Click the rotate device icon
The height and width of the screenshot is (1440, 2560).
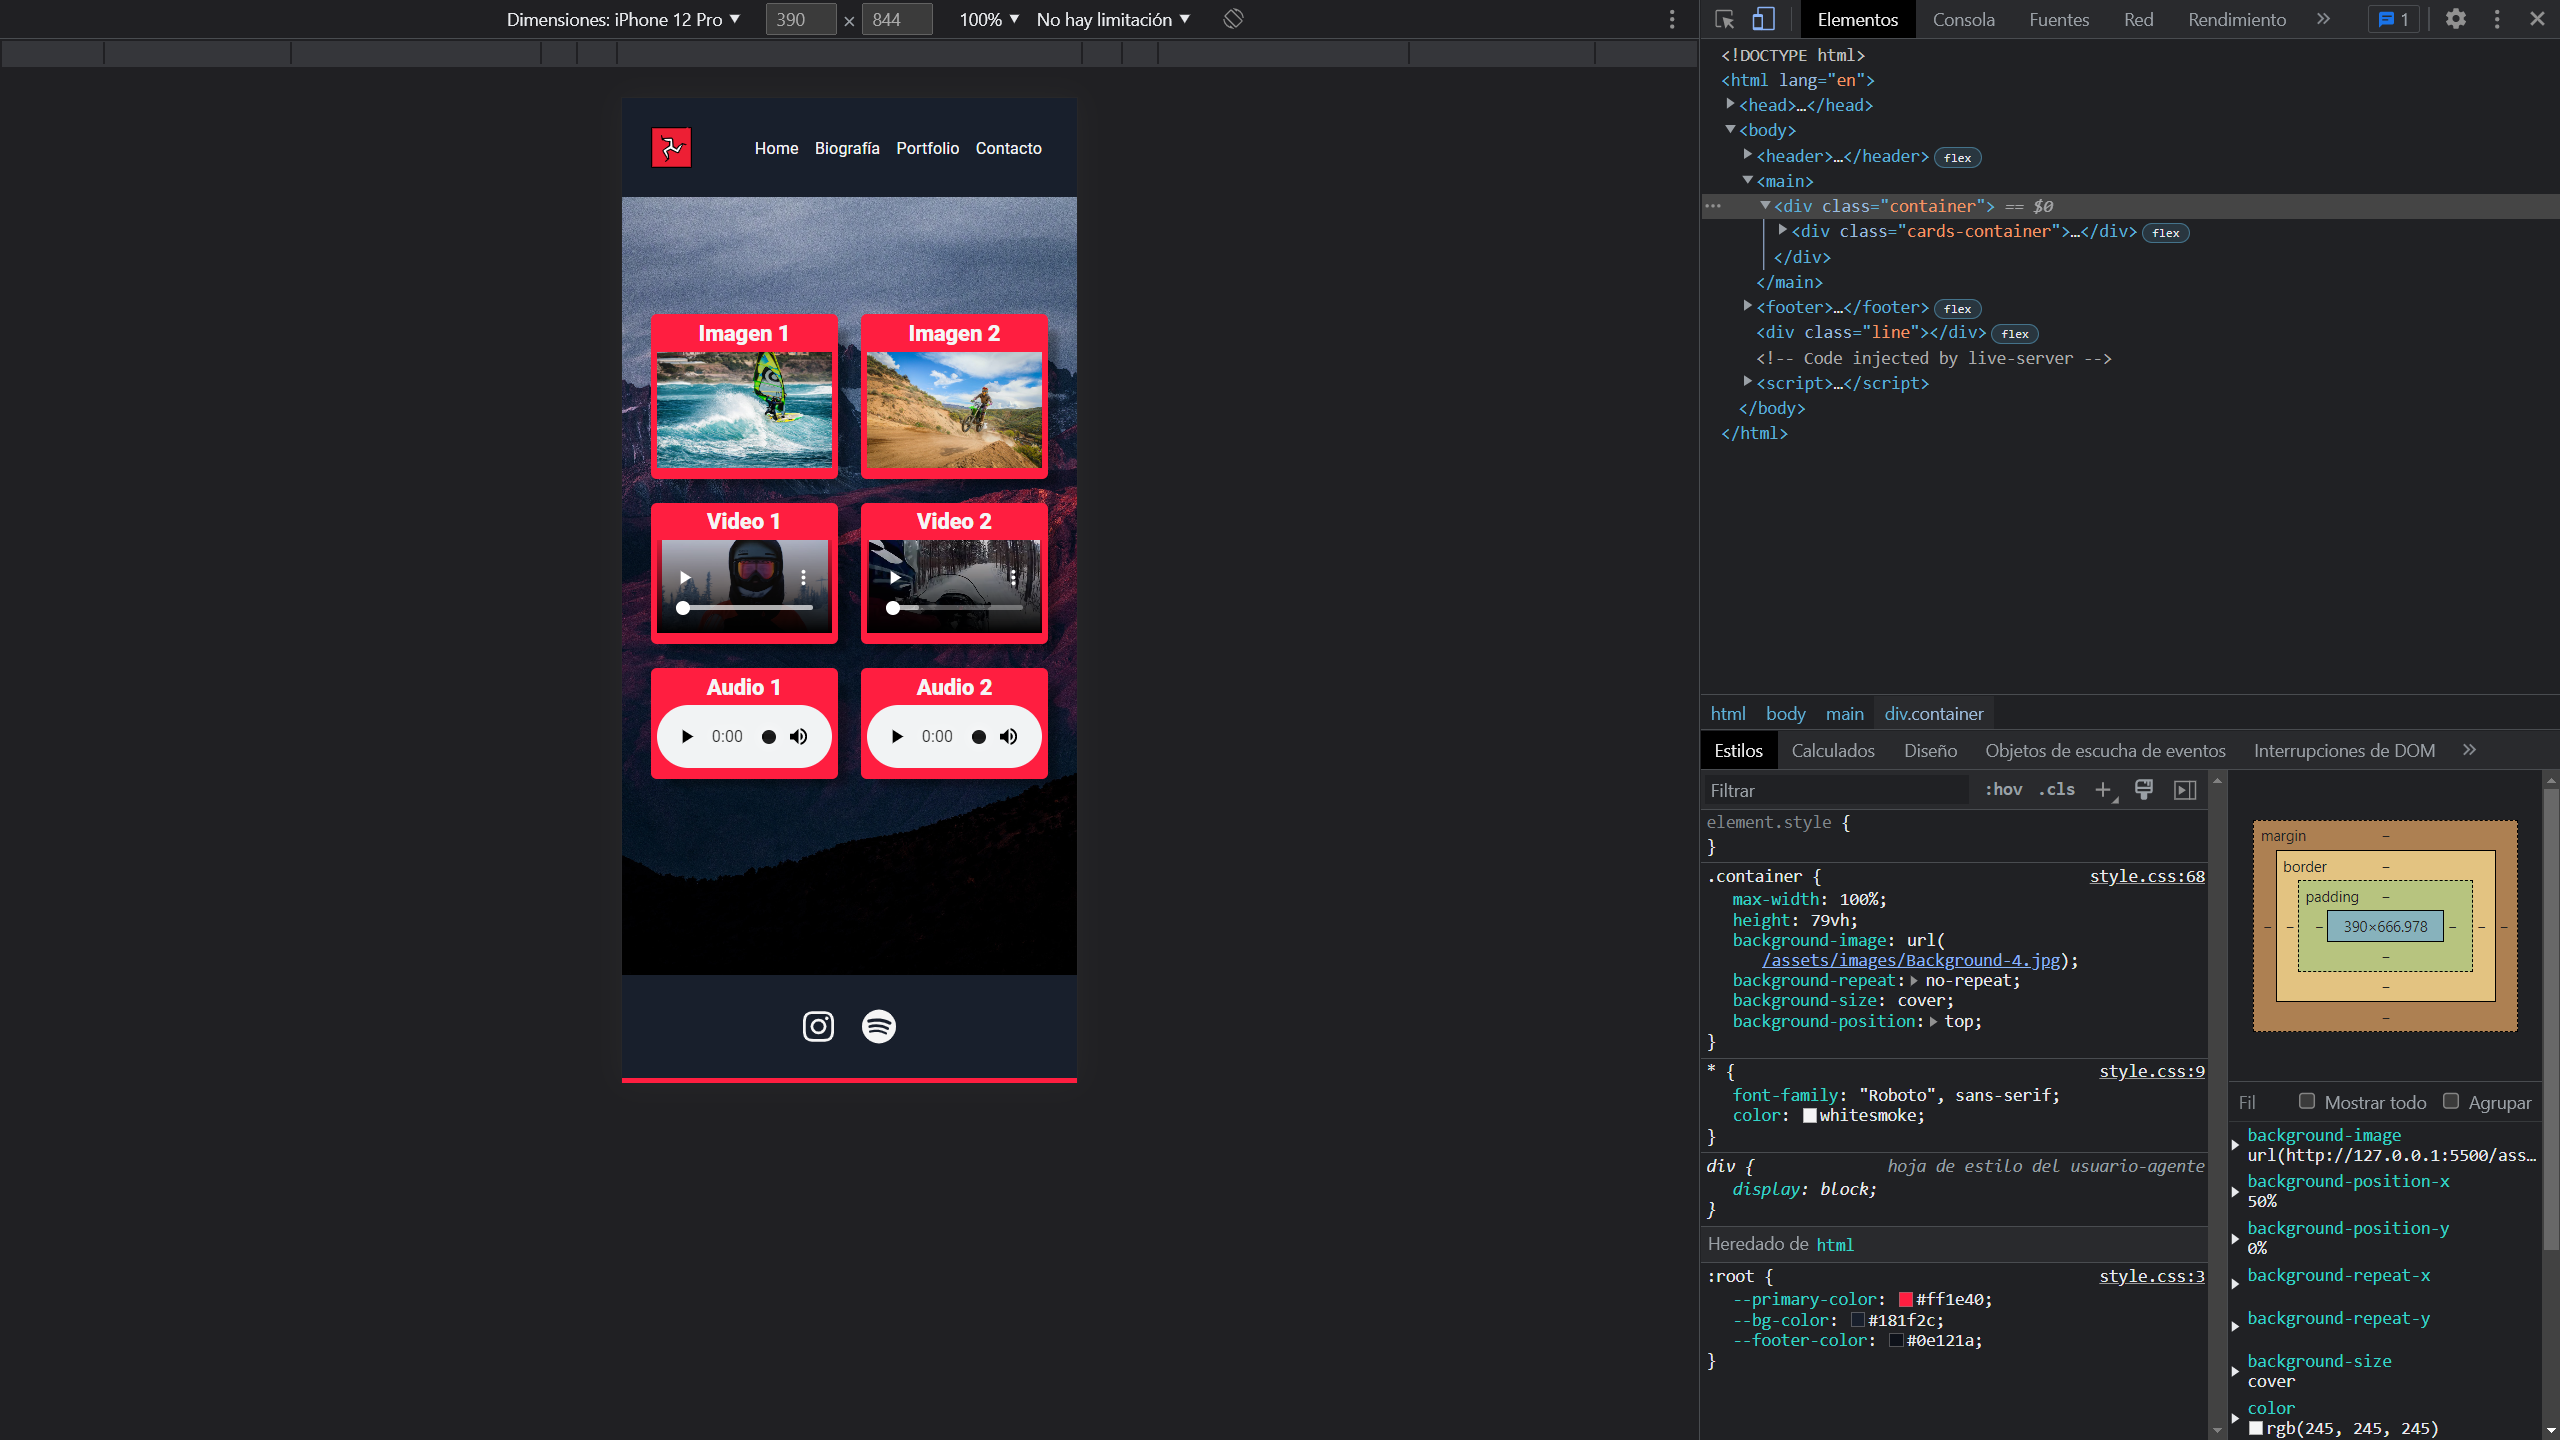[1233, 19]
